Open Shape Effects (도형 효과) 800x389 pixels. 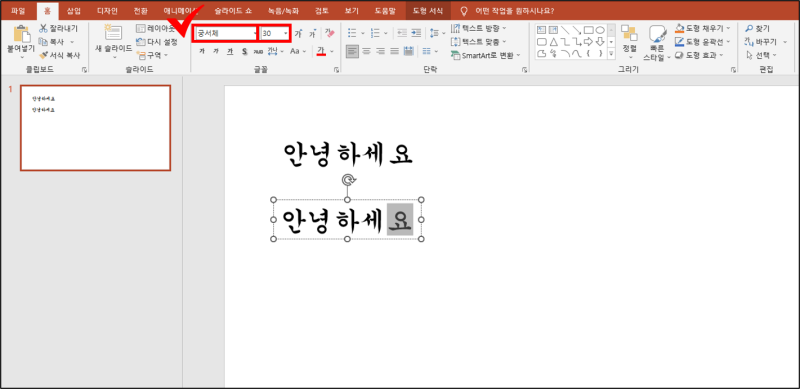(x=699, y=55)
